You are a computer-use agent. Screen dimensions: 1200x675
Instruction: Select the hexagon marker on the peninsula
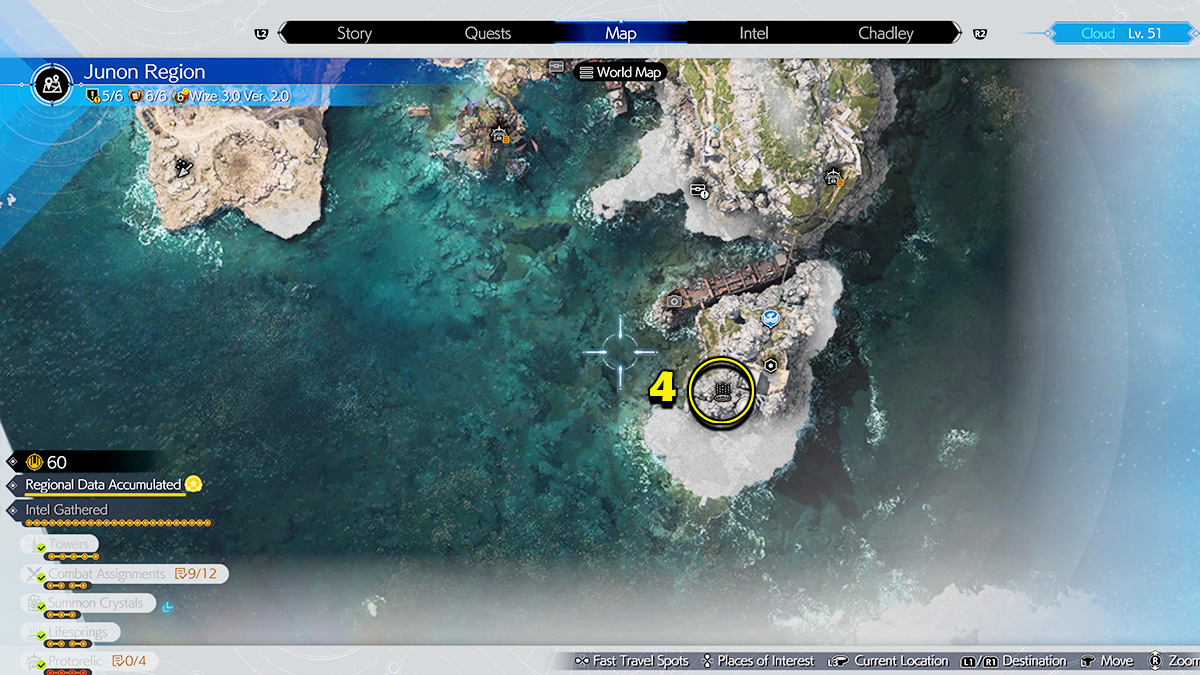point(771,366)
